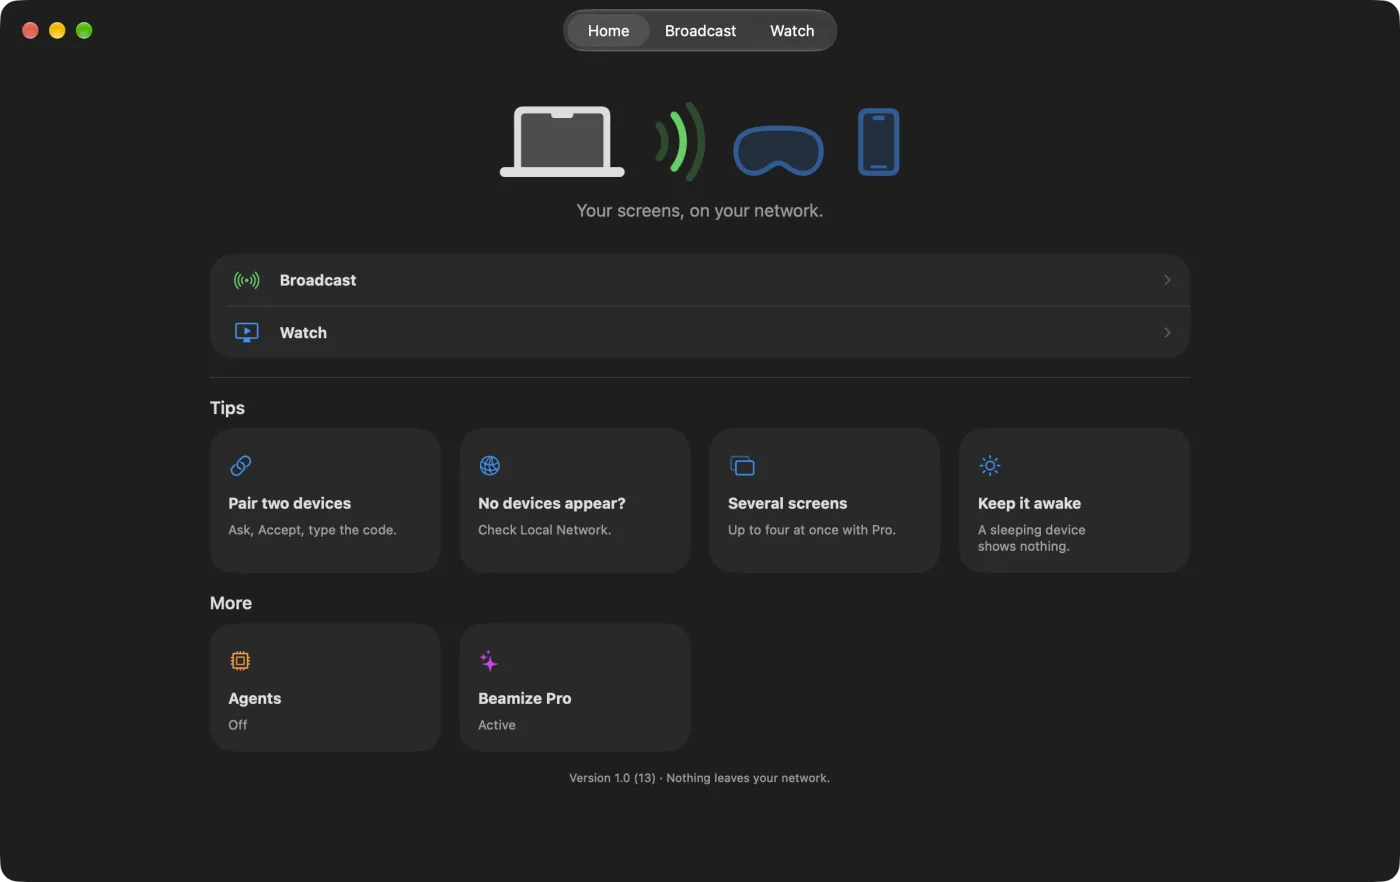Click the stacked windows icon on Several screens
This screenshot has width=1400, height=882.
[x=742, y=466]
